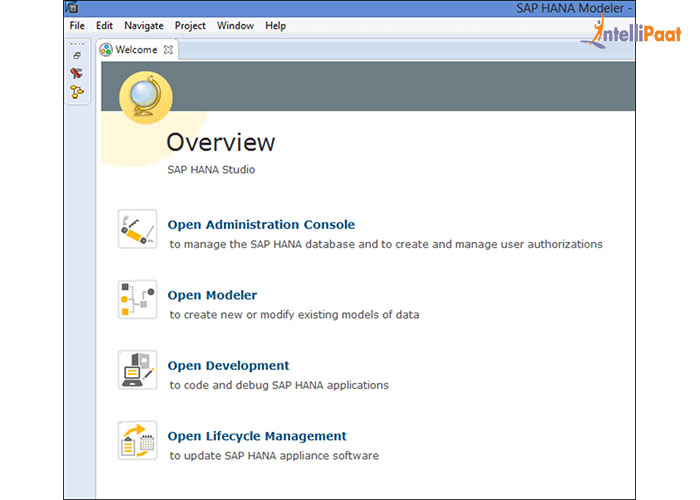
Task: Click the Overview heading text
Action: pos(221,142)
